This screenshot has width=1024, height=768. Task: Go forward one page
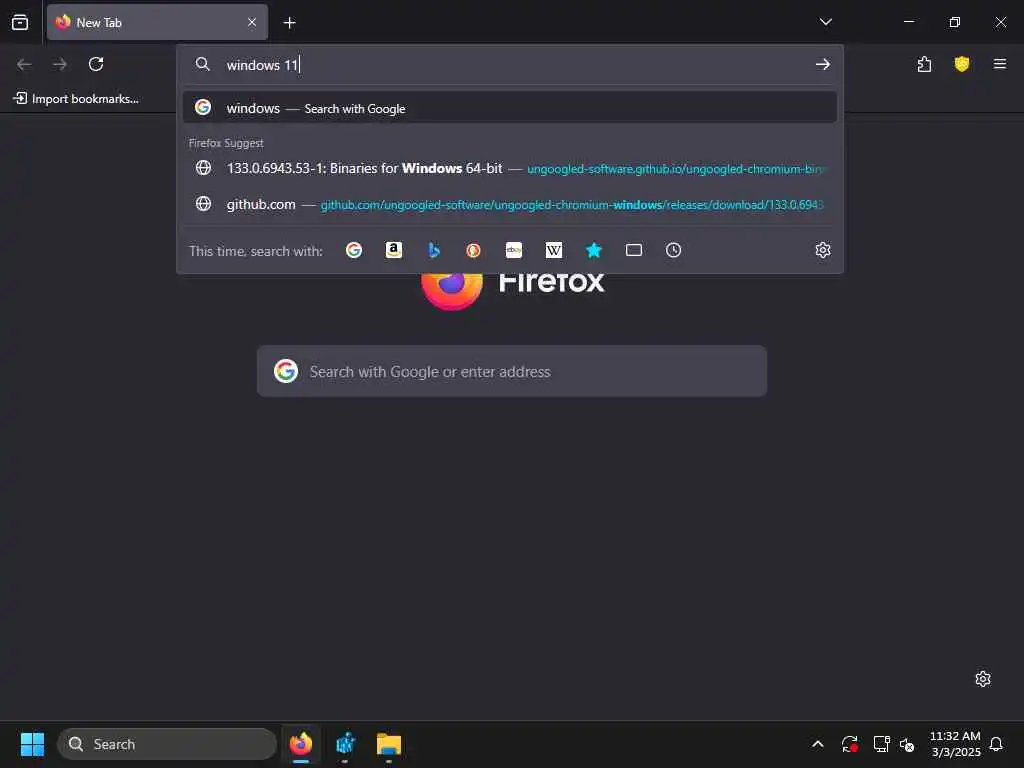[60, 64]
